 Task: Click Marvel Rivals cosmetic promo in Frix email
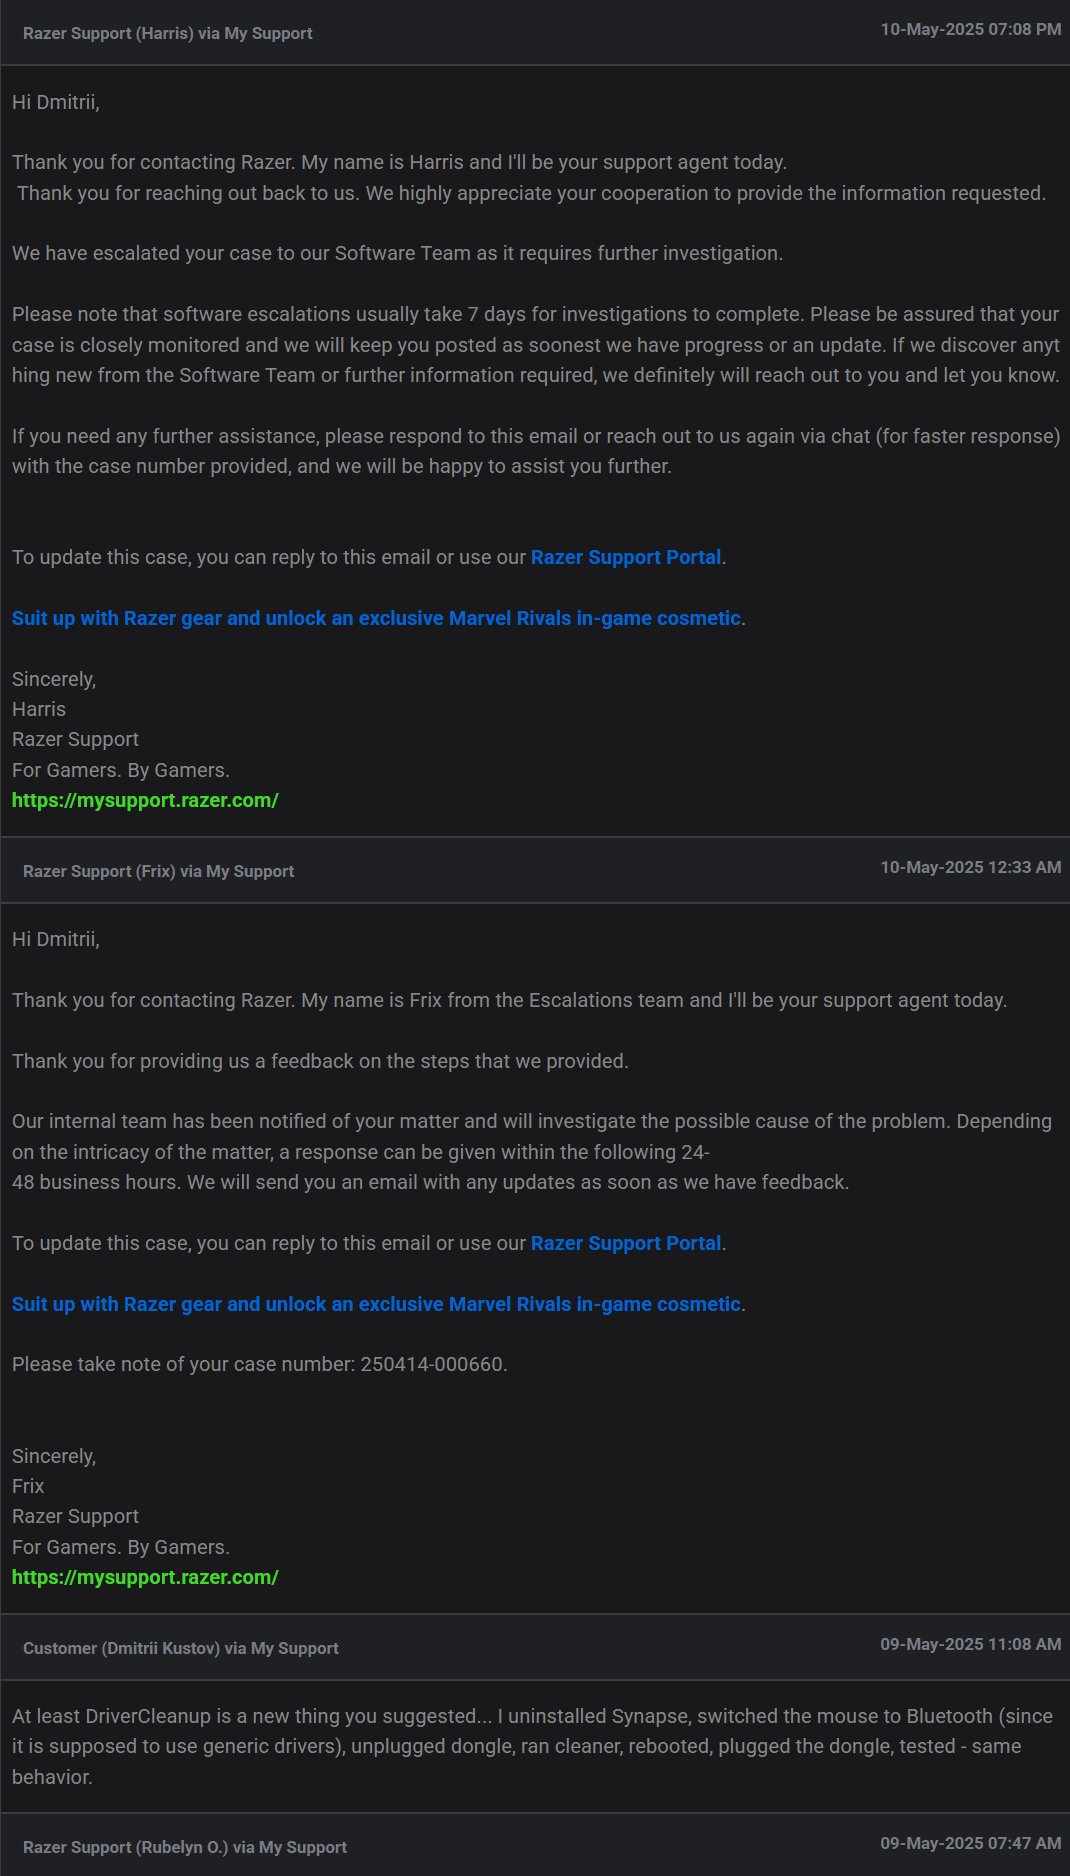point(376,1304)
